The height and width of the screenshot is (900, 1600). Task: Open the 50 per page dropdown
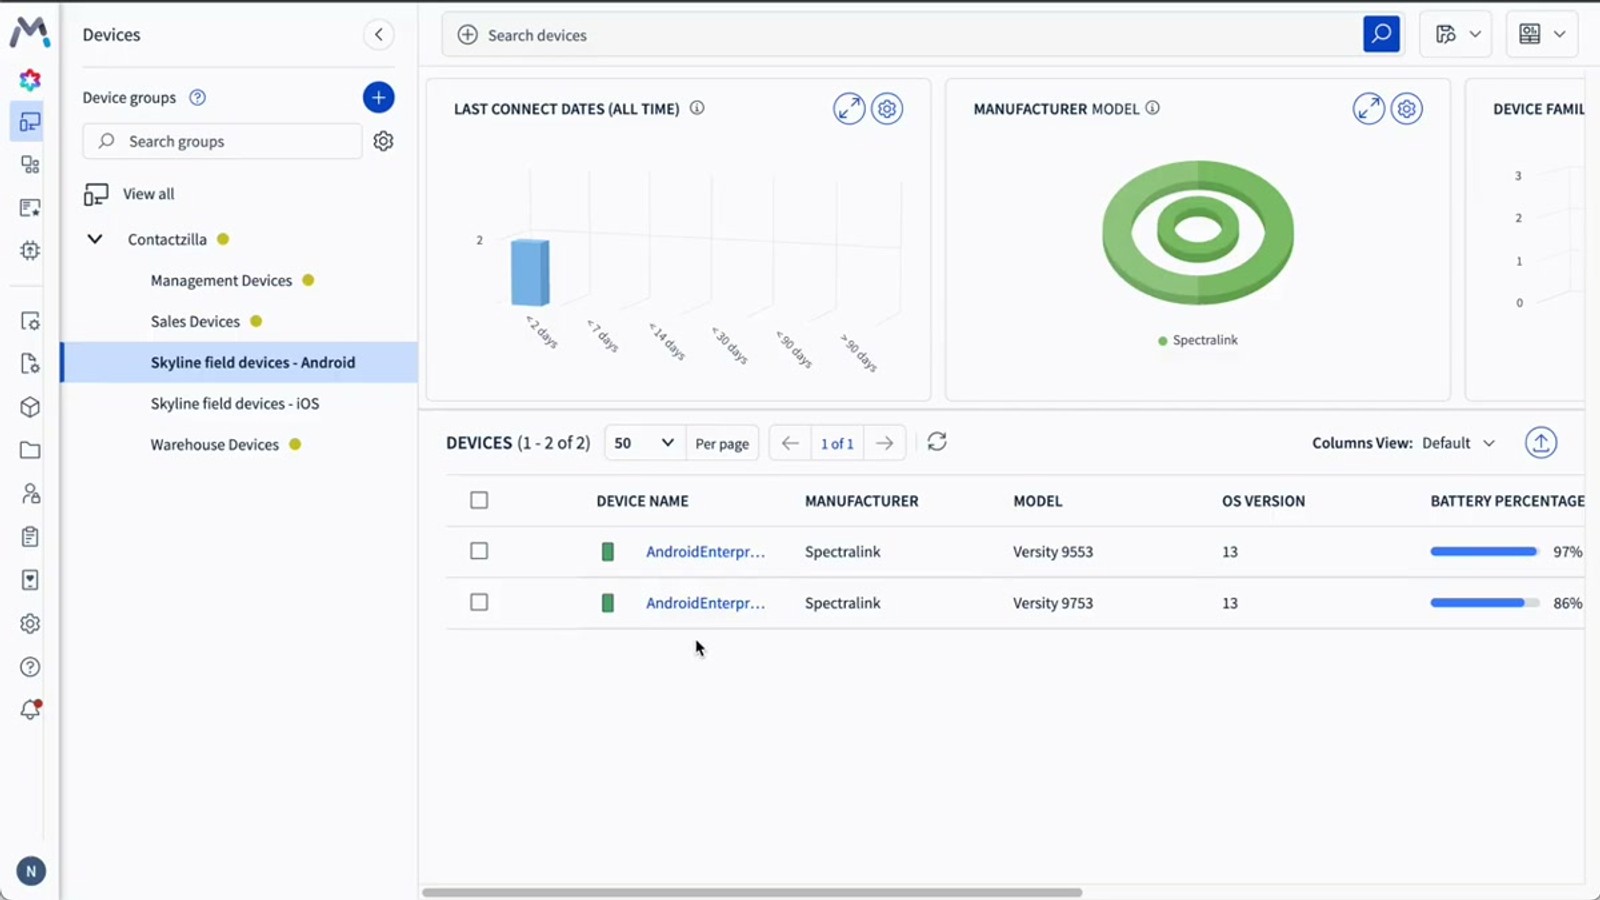[x=644, y=443]
